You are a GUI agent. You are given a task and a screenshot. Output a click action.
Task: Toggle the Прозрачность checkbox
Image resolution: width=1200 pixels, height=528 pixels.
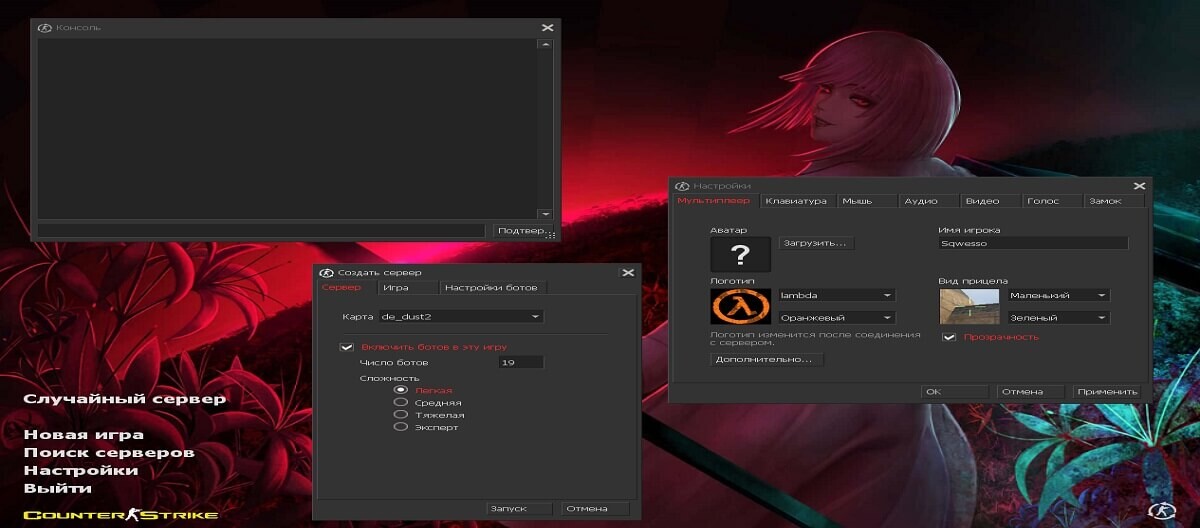click(x=949, y=337)
